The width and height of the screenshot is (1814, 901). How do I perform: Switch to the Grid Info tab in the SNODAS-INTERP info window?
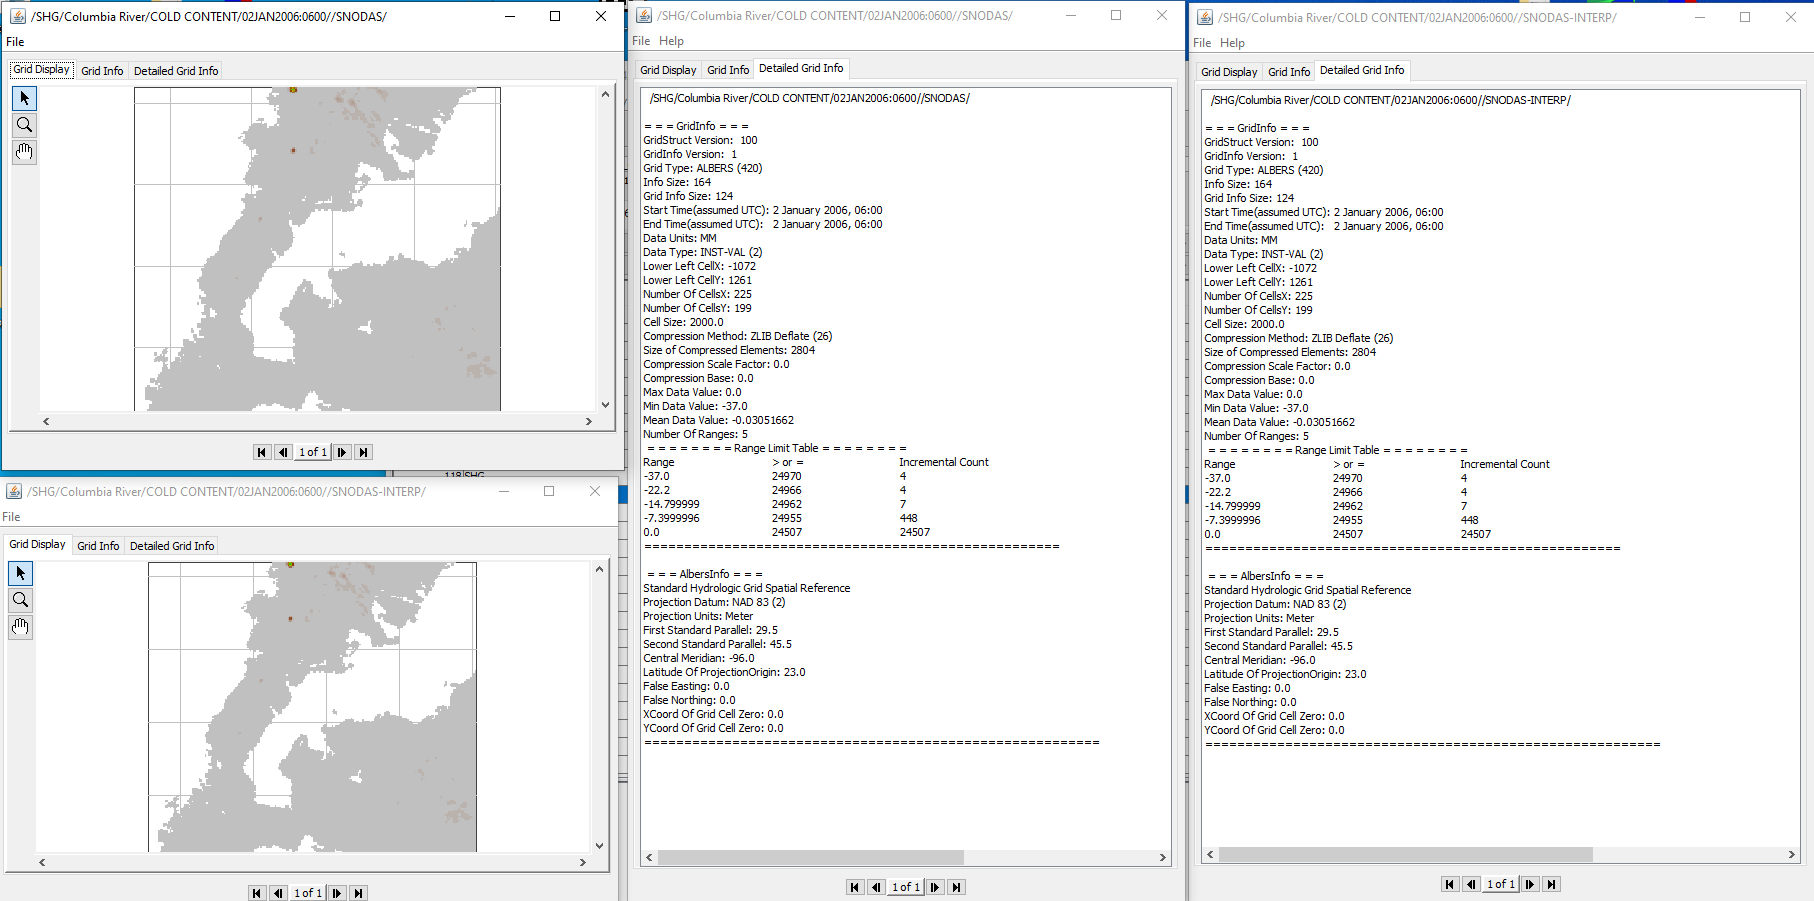[1289, 71]
